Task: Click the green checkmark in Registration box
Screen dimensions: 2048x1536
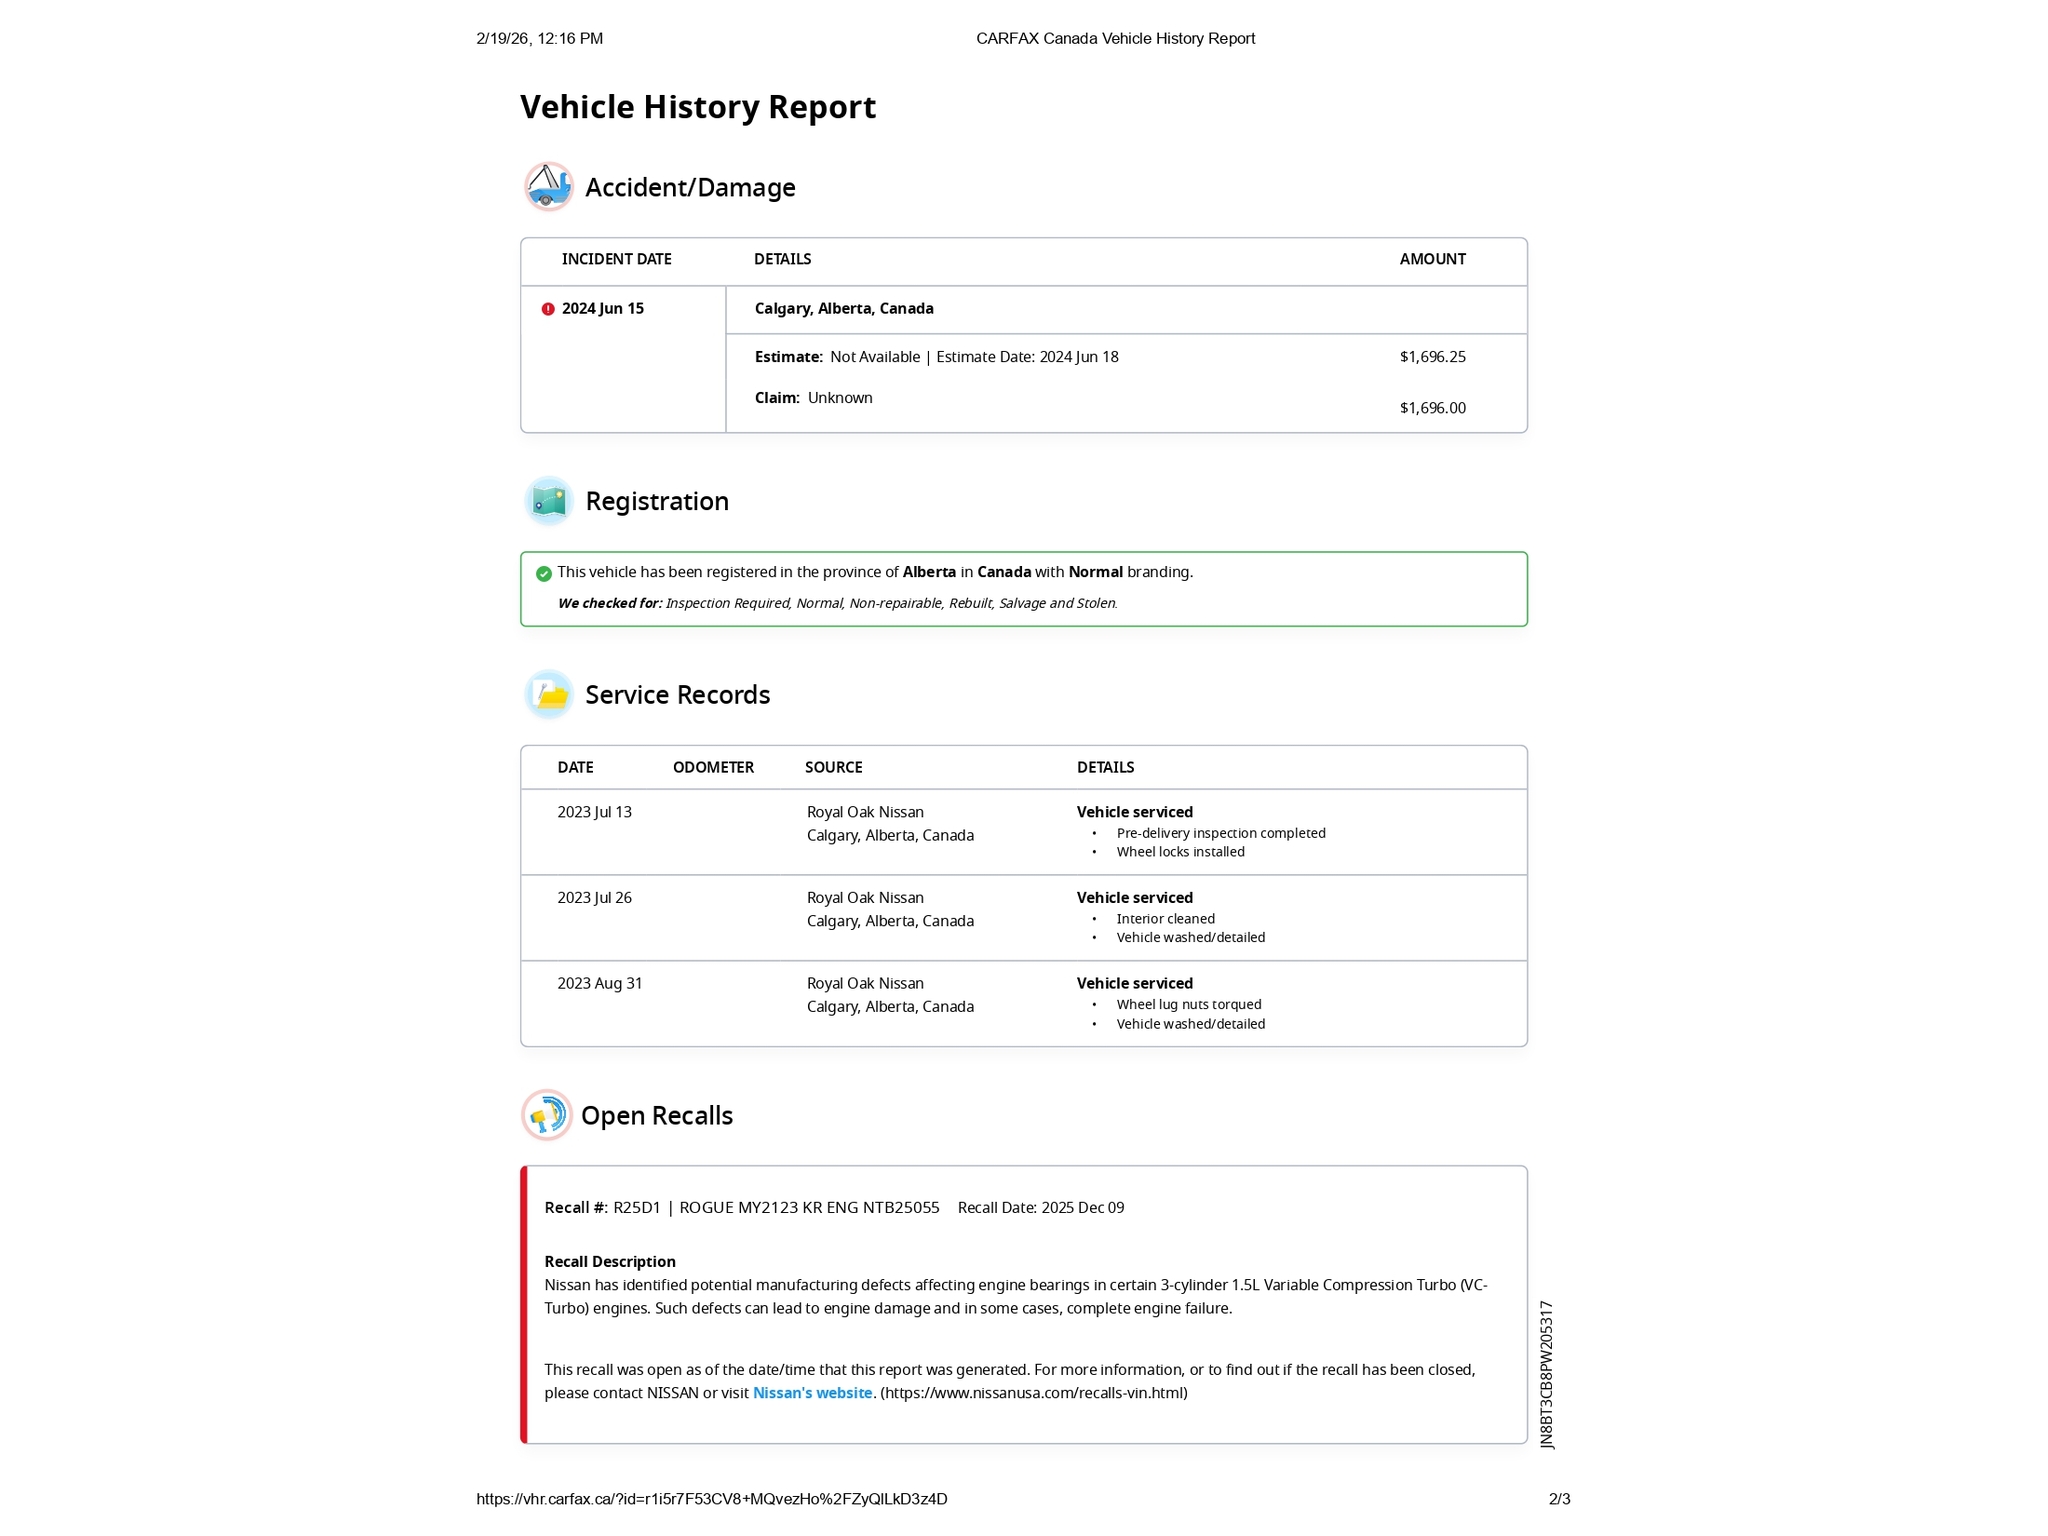Action: coord(544,573)
